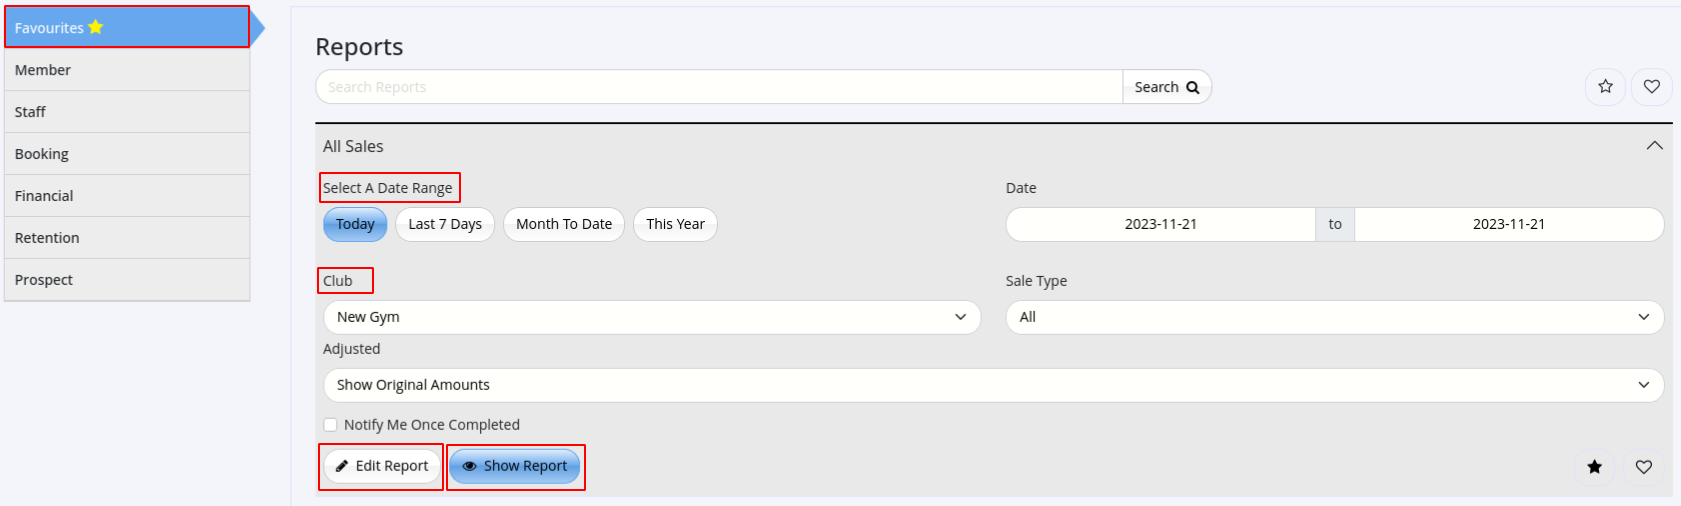Click the Search Reports input field
The height and width of the screenshot is (506, 1681).
719,87
